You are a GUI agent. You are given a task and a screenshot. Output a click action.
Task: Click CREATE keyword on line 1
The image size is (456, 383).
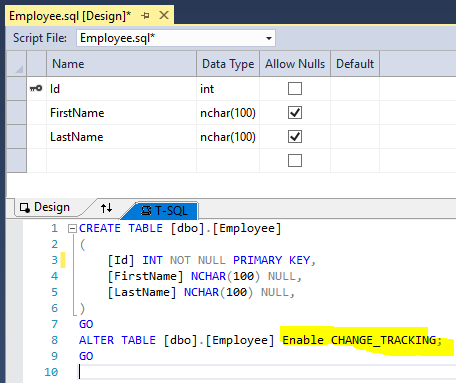click(100, 228)
